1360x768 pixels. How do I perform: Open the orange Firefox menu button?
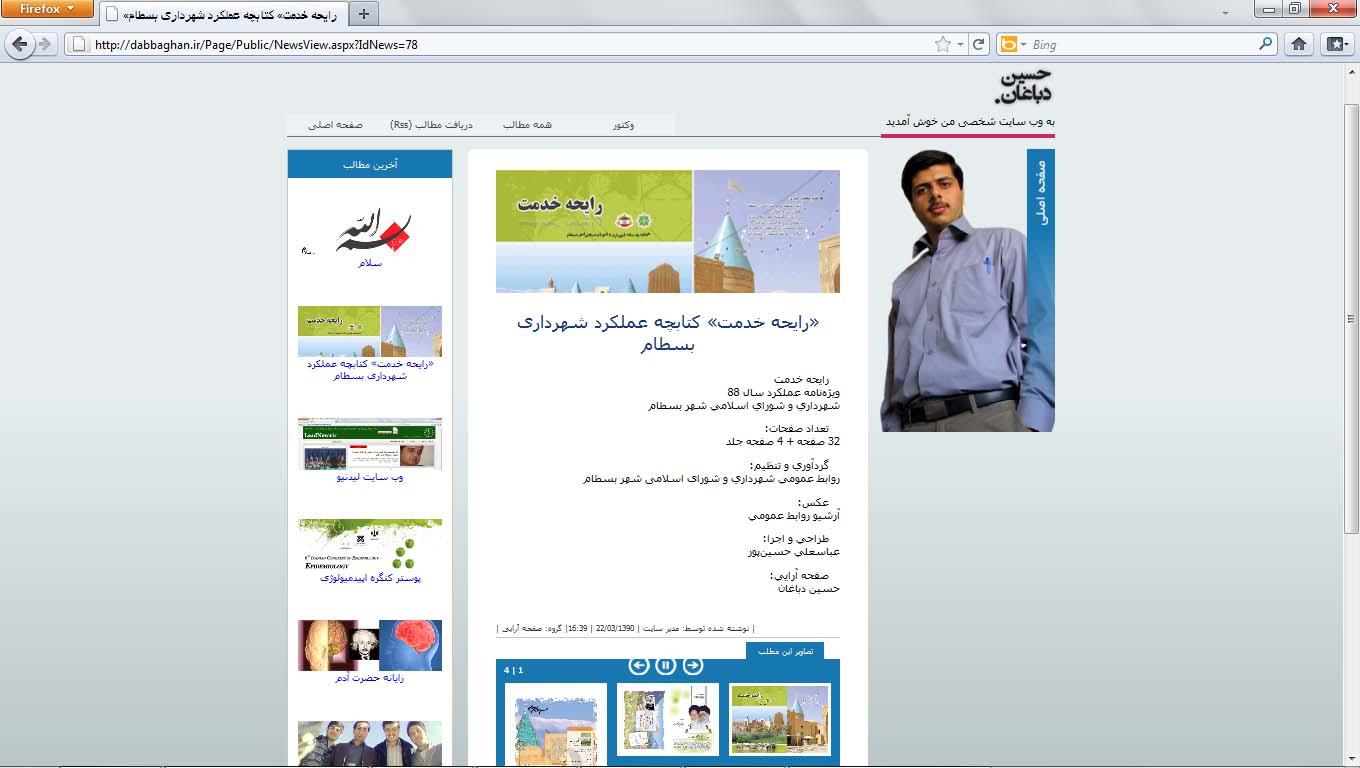[x=47, y=9]
